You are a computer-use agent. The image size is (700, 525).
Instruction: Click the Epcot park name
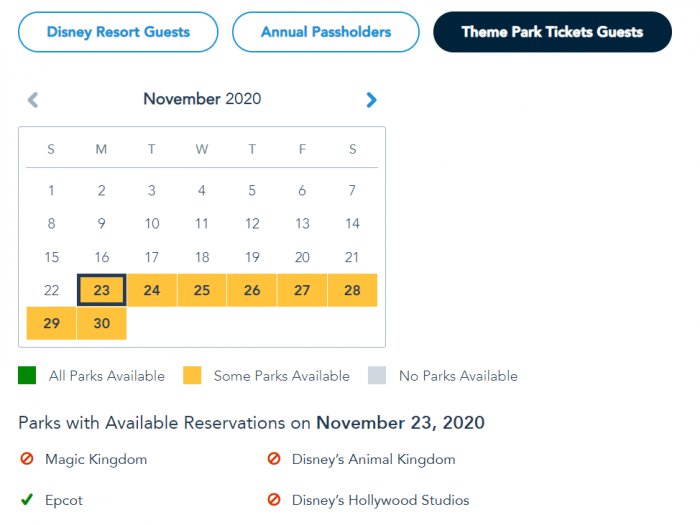pyautogui.click(x=64, y=500)
